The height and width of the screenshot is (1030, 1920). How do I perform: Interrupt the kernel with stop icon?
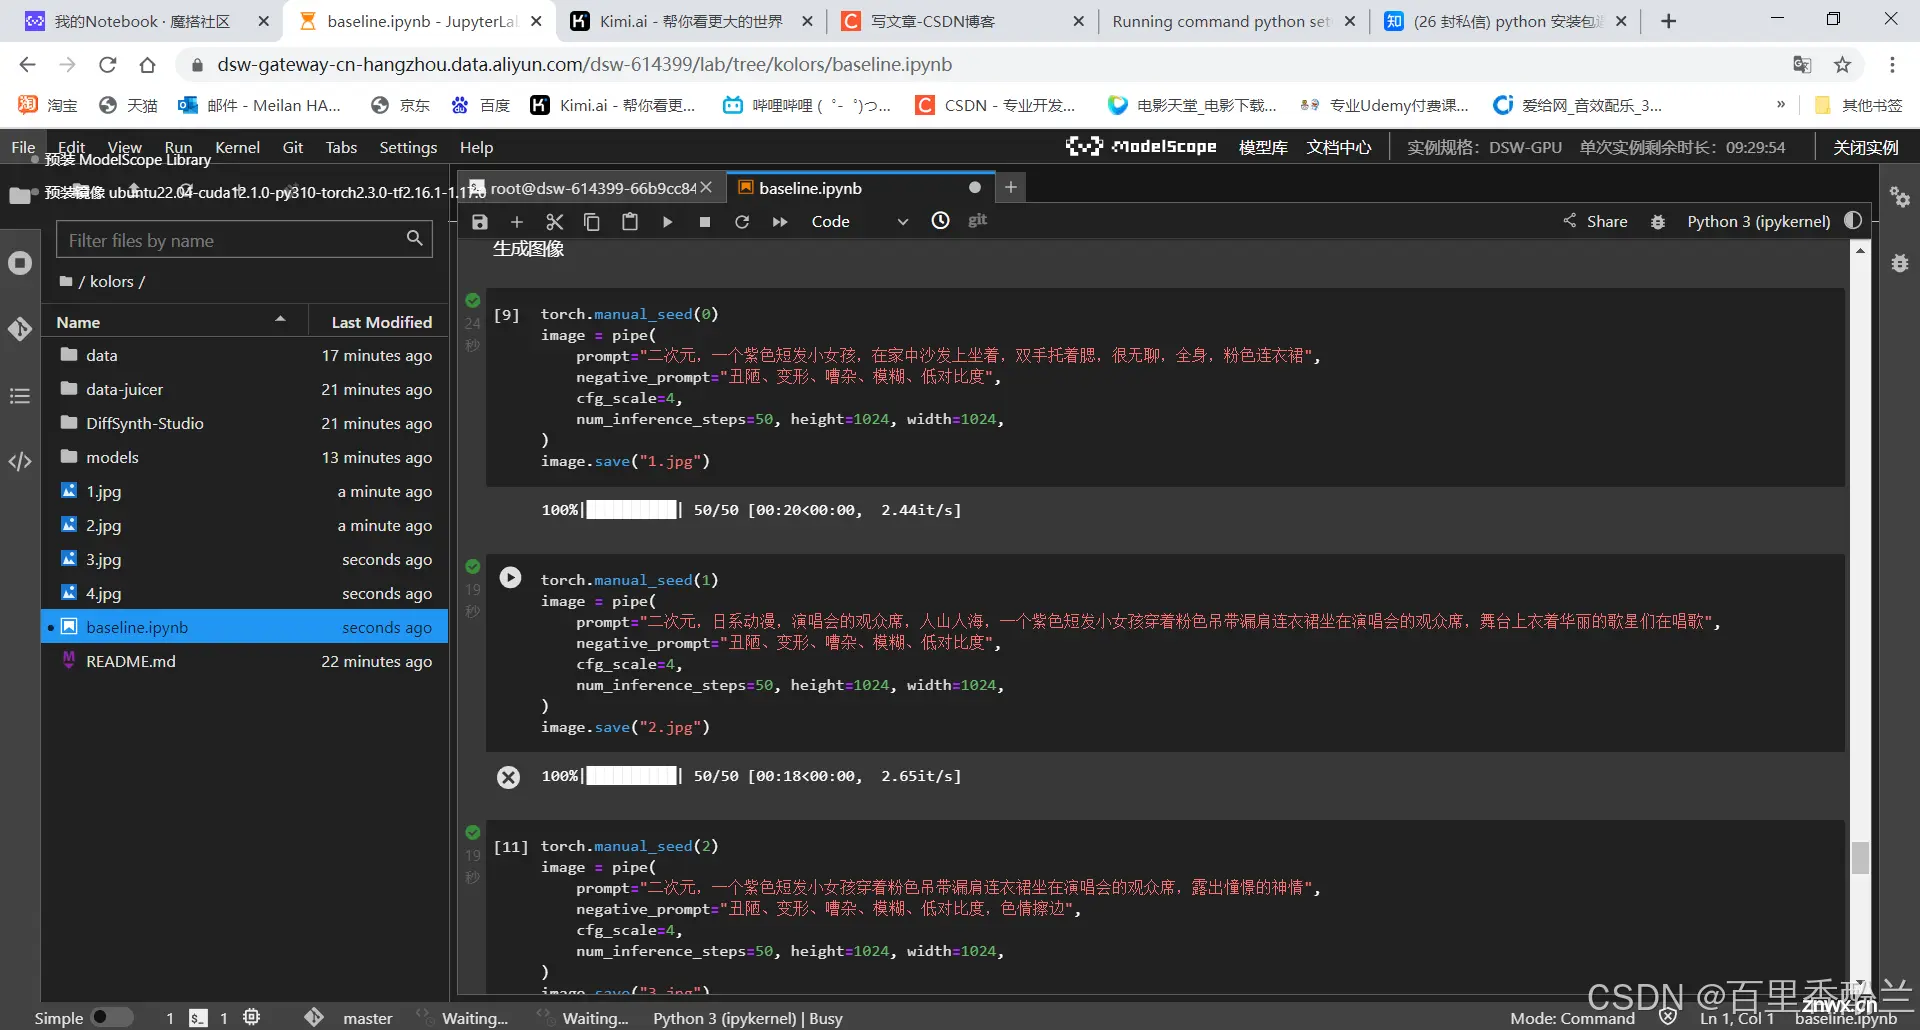click(x=705, y=222)
